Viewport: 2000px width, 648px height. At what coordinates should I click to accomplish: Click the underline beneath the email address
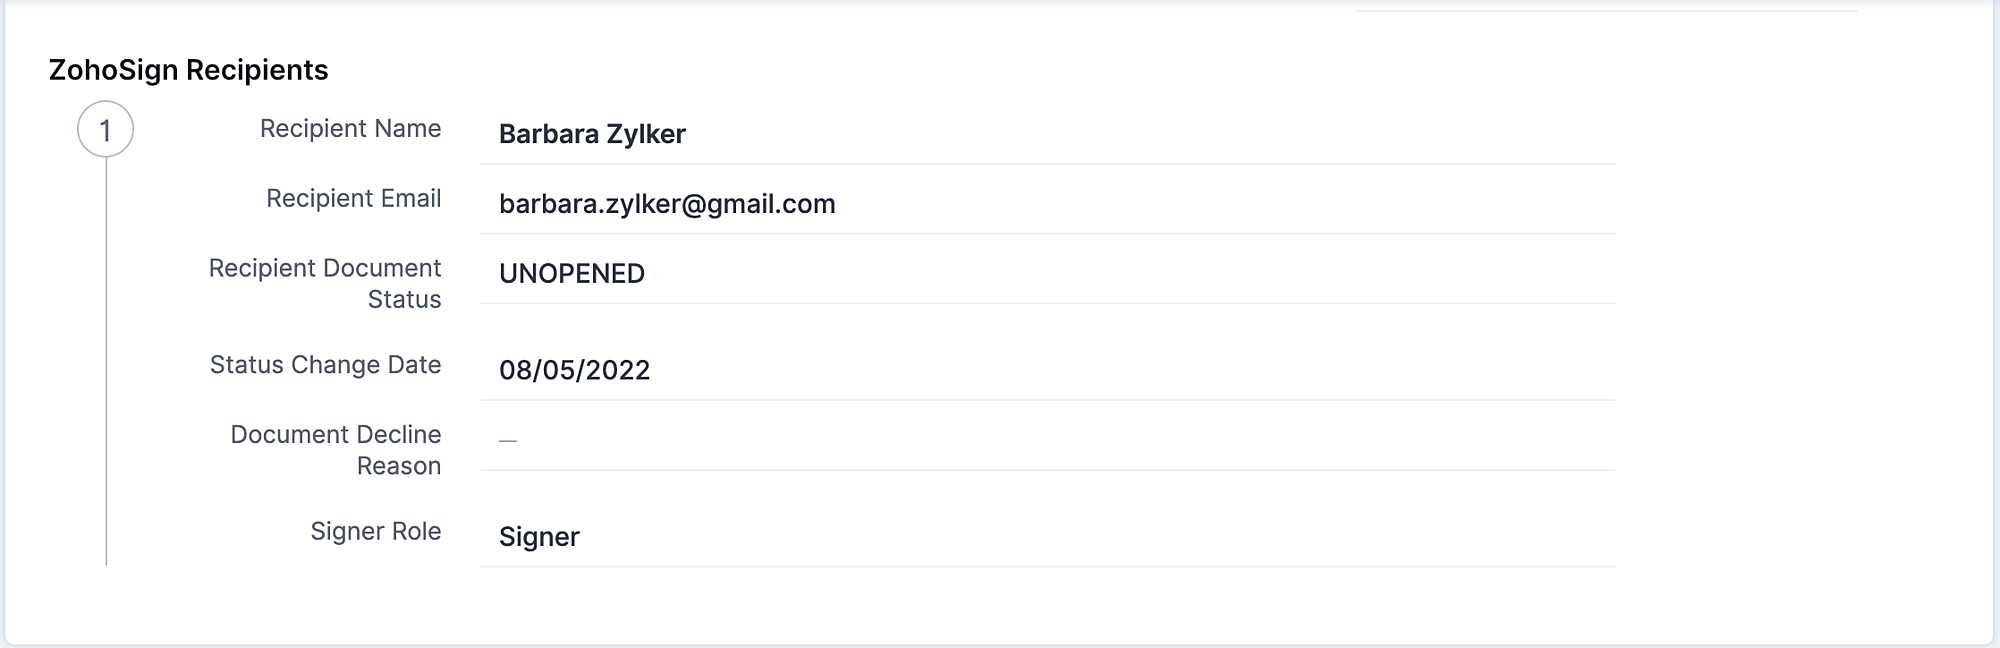[1047, 234]
